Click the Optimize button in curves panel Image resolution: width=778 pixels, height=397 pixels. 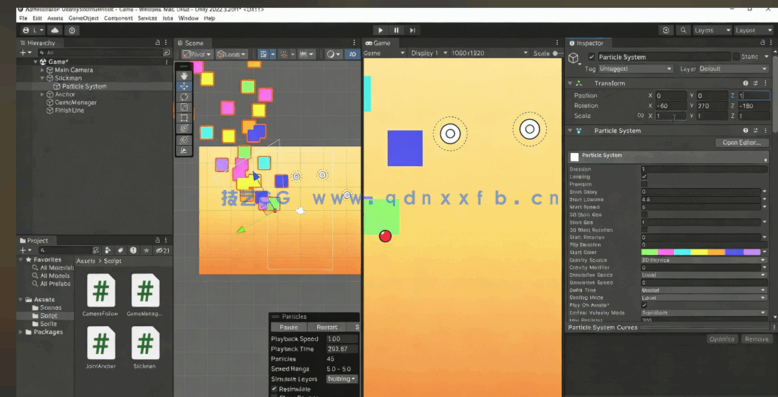[722, 339]
